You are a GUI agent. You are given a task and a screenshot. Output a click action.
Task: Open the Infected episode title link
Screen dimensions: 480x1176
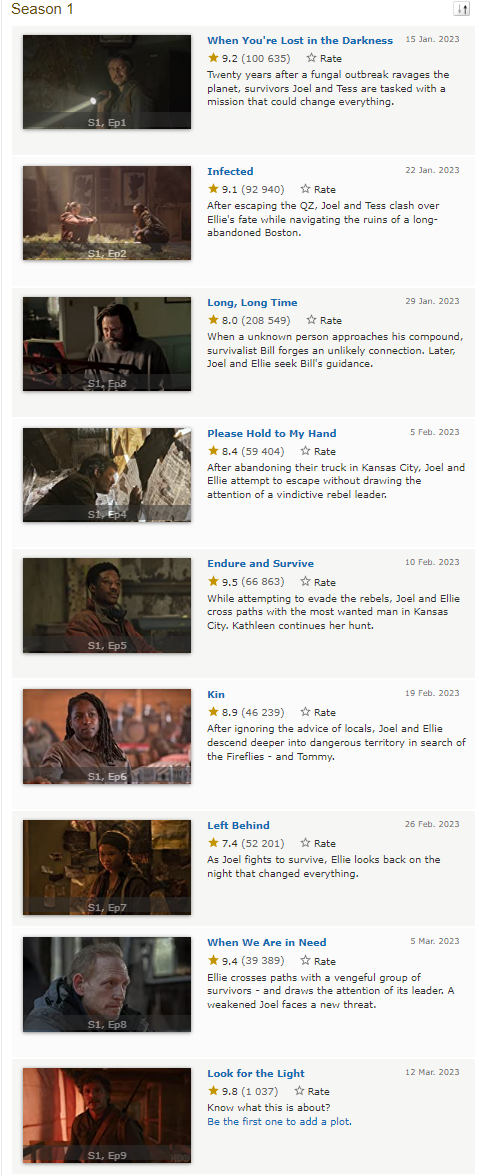(230, 171)
